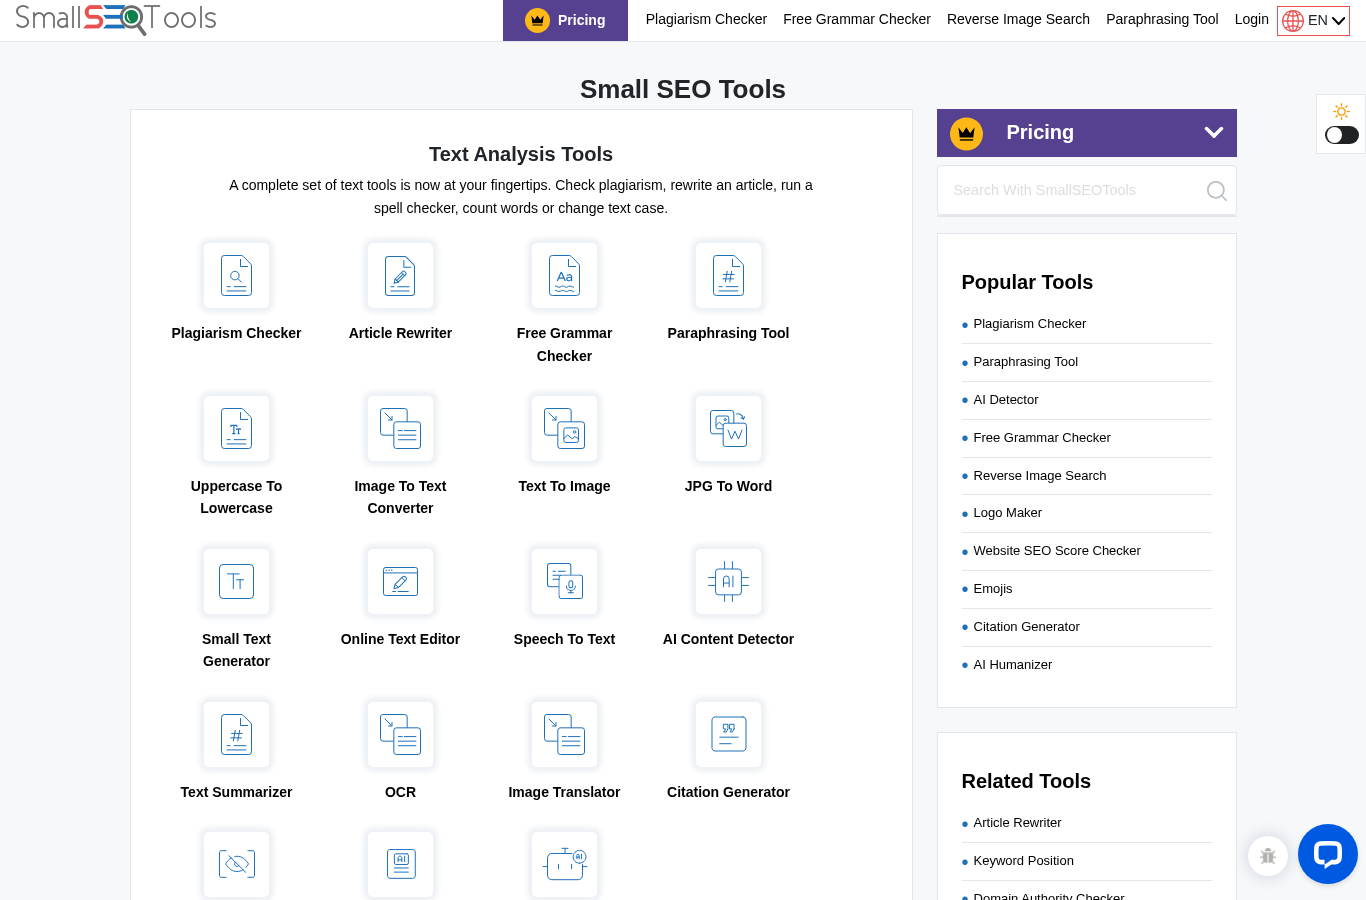
Task: Open AI Detector in Popular Tools
Action: [1005, 400]
